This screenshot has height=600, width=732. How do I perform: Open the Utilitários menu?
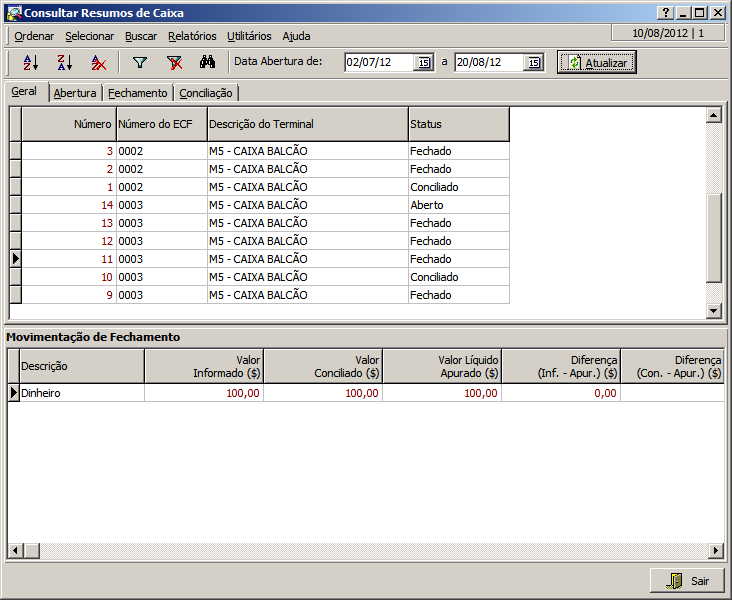[x=249, y=36]
